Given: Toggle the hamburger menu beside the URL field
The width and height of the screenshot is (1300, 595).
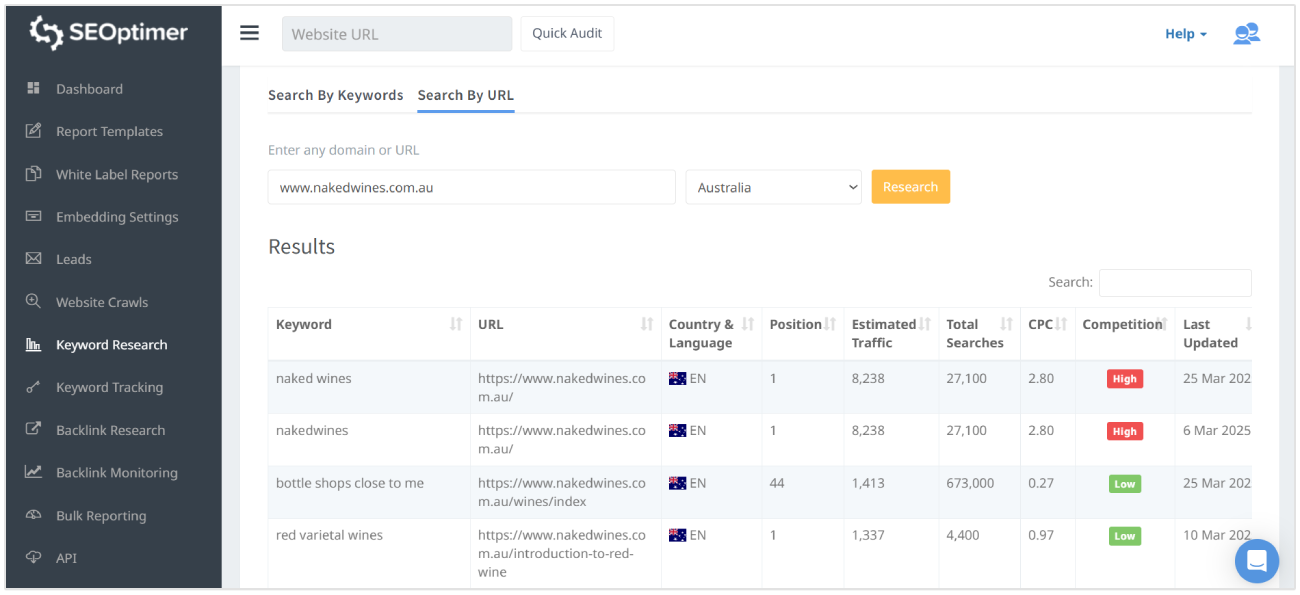Looking at the screenshot, I should [x=249, y=32].
